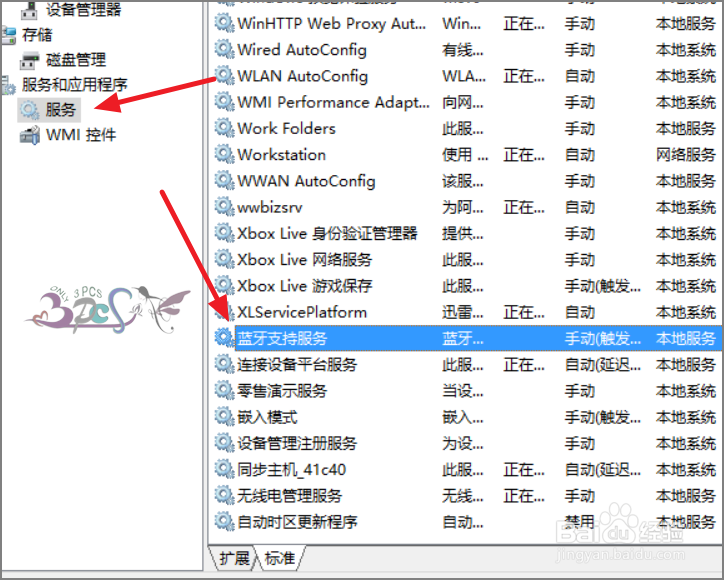Select the wwbizsrv service name
The height and width of the screenshot is (580, 724).
(x=270, y=208)
